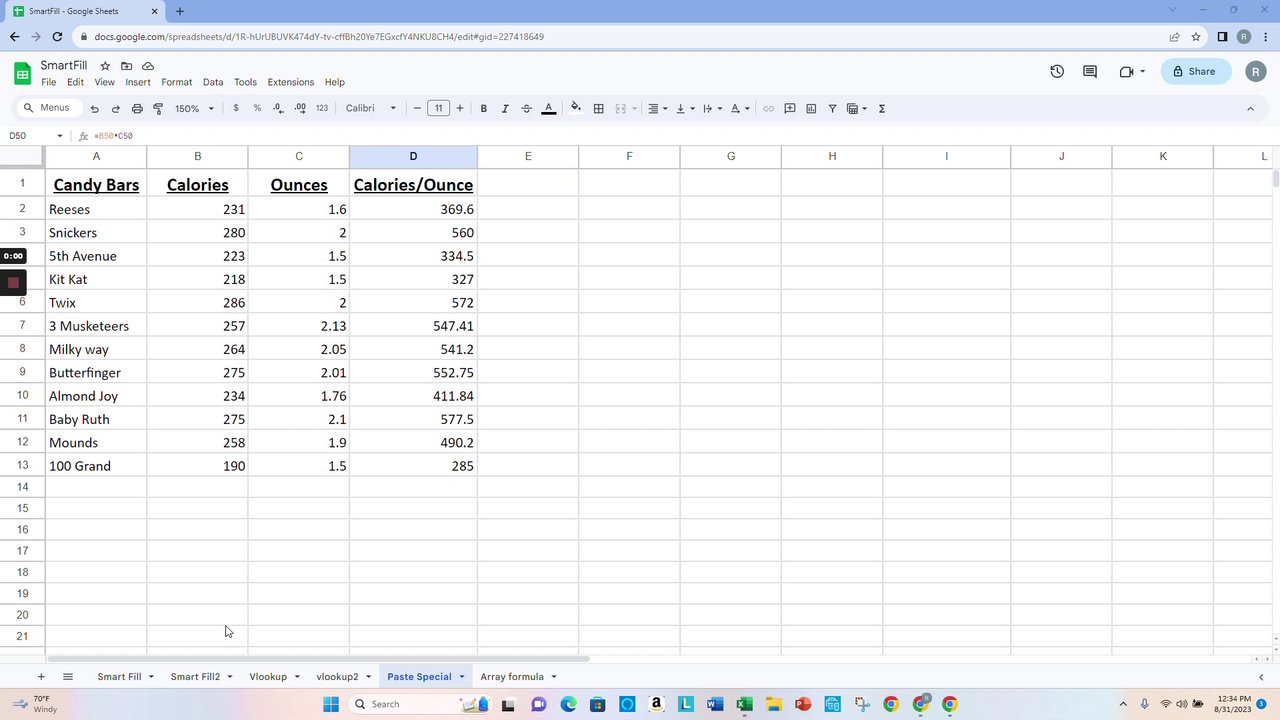
Task: Open the text color picker
Action: click(x=548, y=108)
